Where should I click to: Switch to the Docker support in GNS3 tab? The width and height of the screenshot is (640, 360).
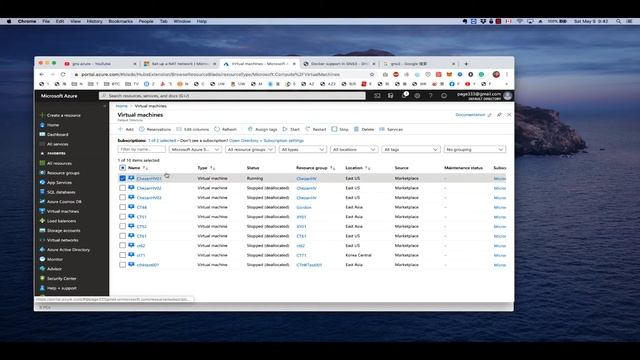pyautogui.click(x=340, y=64)
